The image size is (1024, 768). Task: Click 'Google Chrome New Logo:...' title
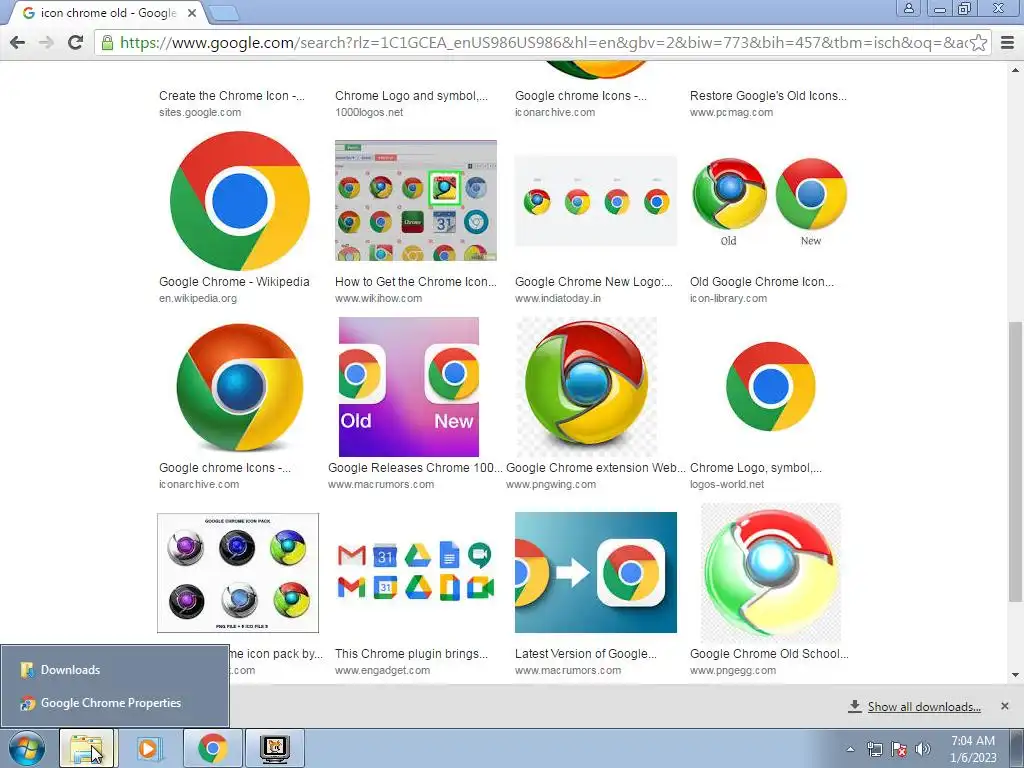[x=594, y=281]
